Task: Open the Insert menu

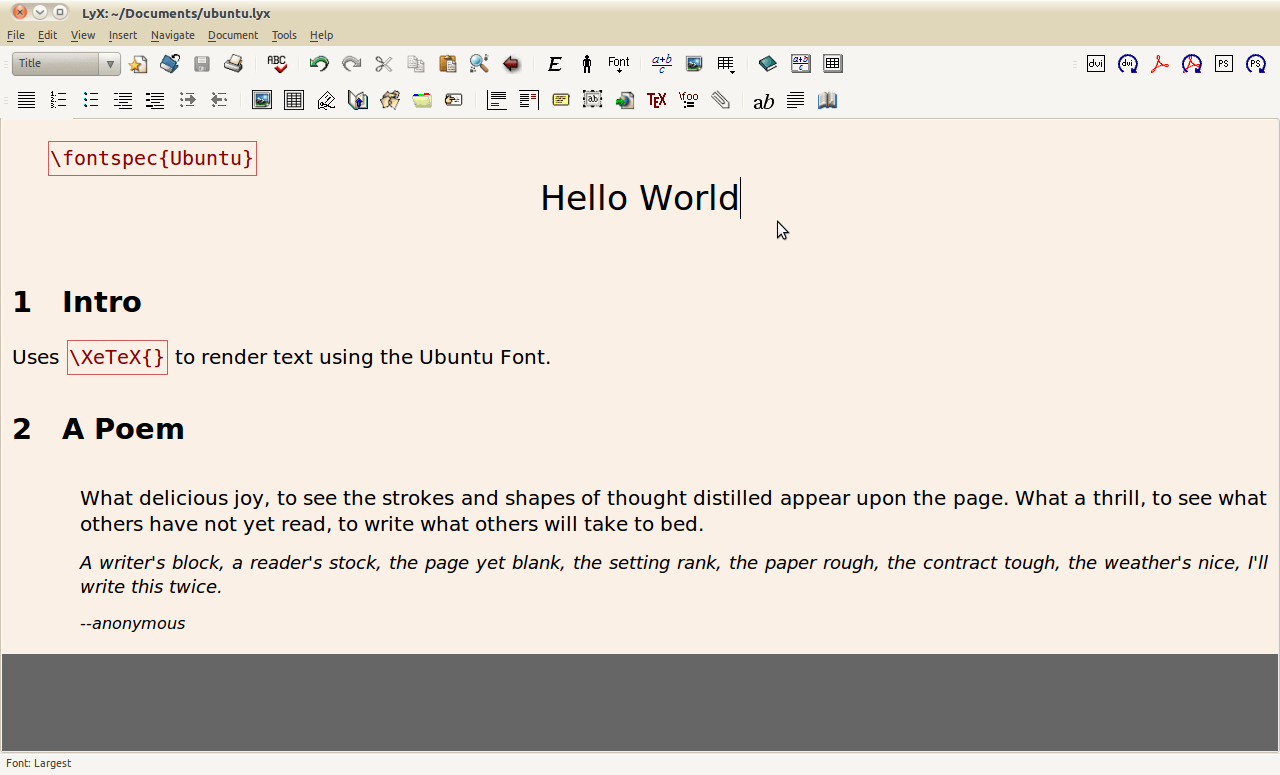Action: click(123, 35)
